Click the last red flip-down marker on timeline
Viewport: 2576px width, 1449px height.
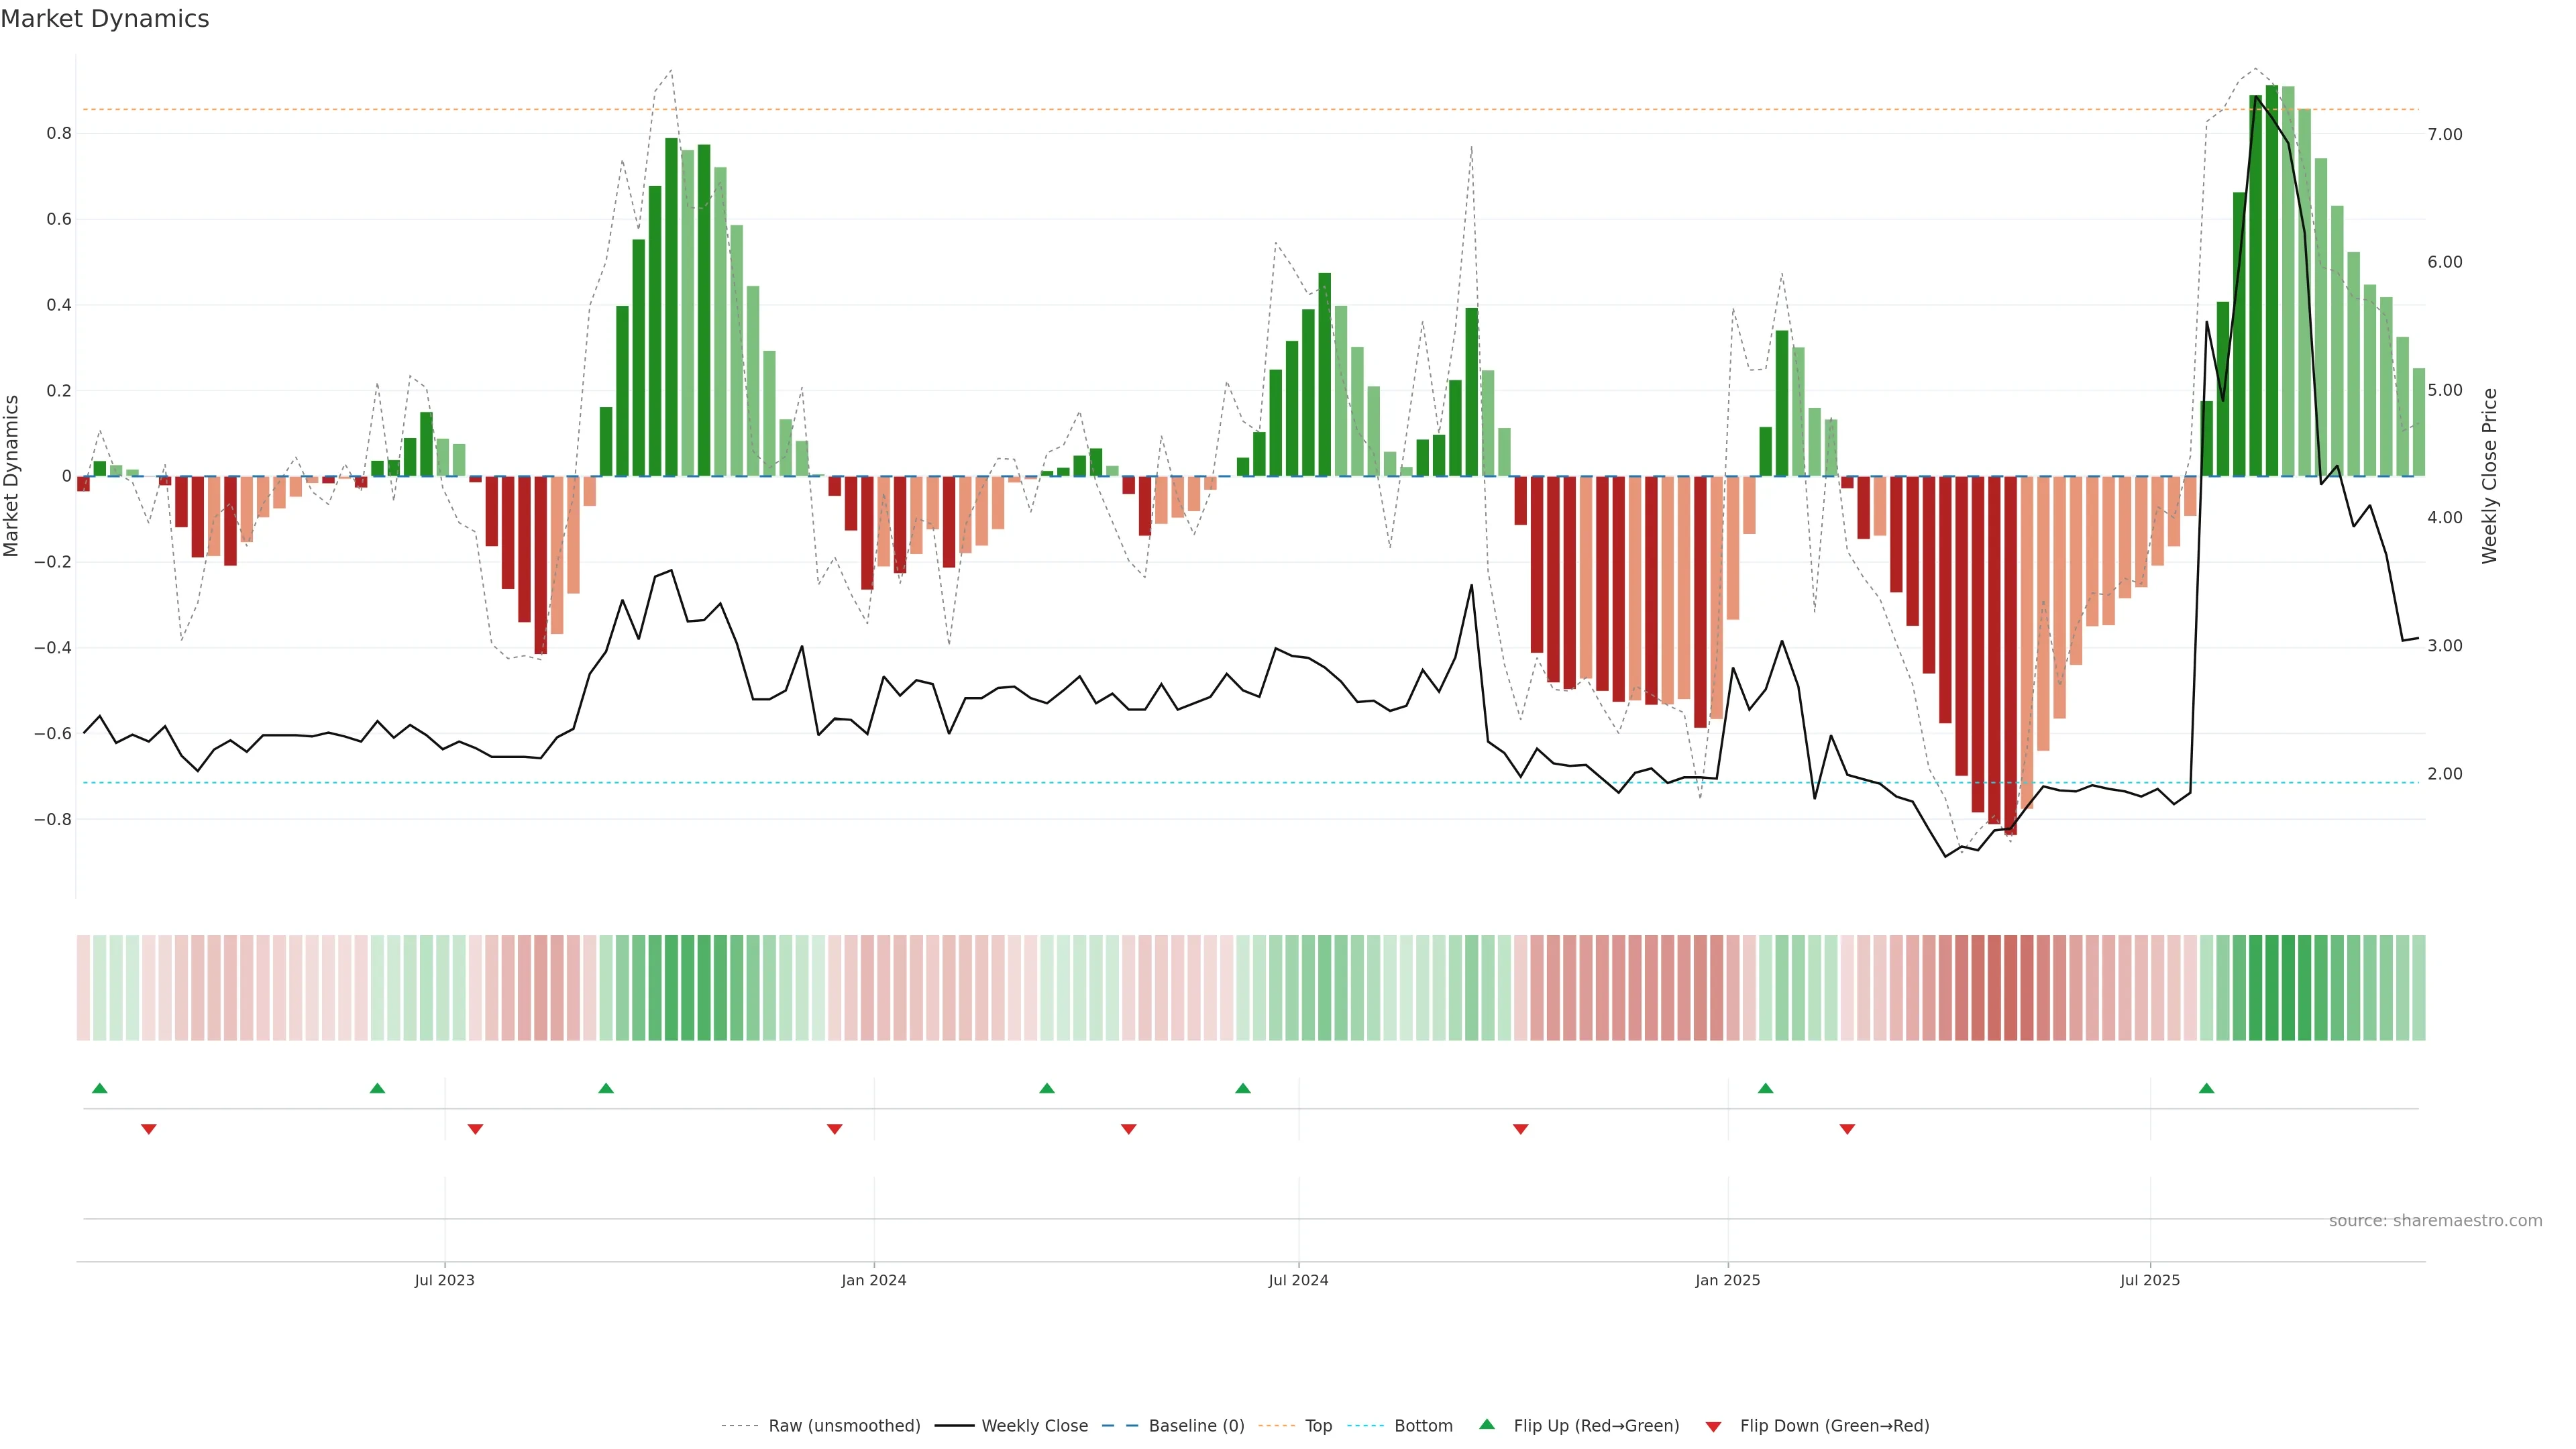click(x=1847, y=1129)
